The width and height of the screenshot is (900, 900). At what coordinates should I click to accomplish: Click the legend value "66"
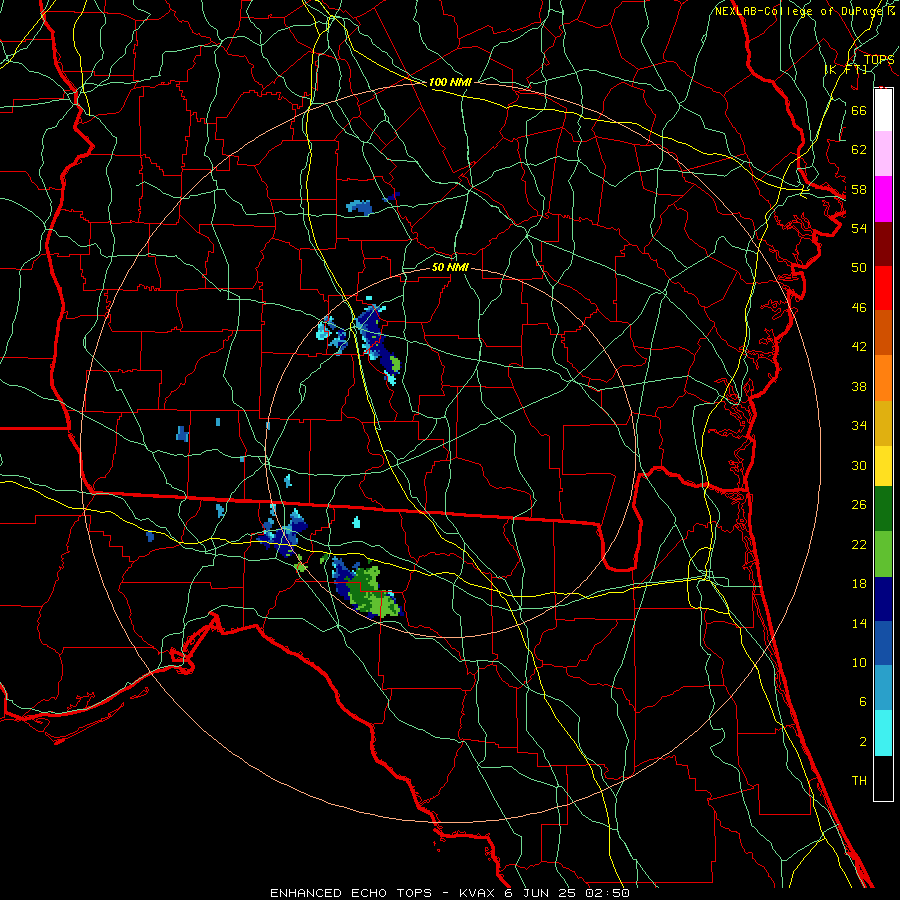[859, 110]
